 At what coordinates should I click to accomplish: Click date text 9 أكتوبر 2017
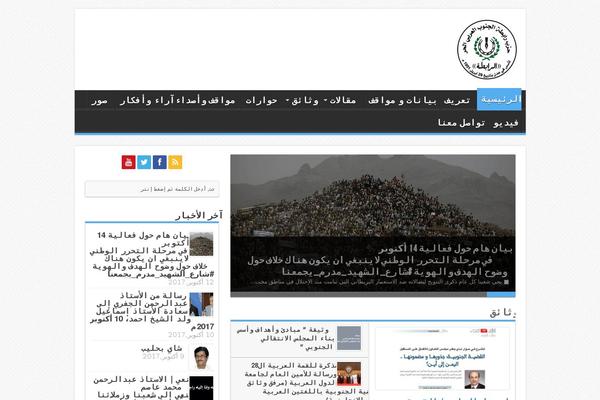(x=163, y=356)
